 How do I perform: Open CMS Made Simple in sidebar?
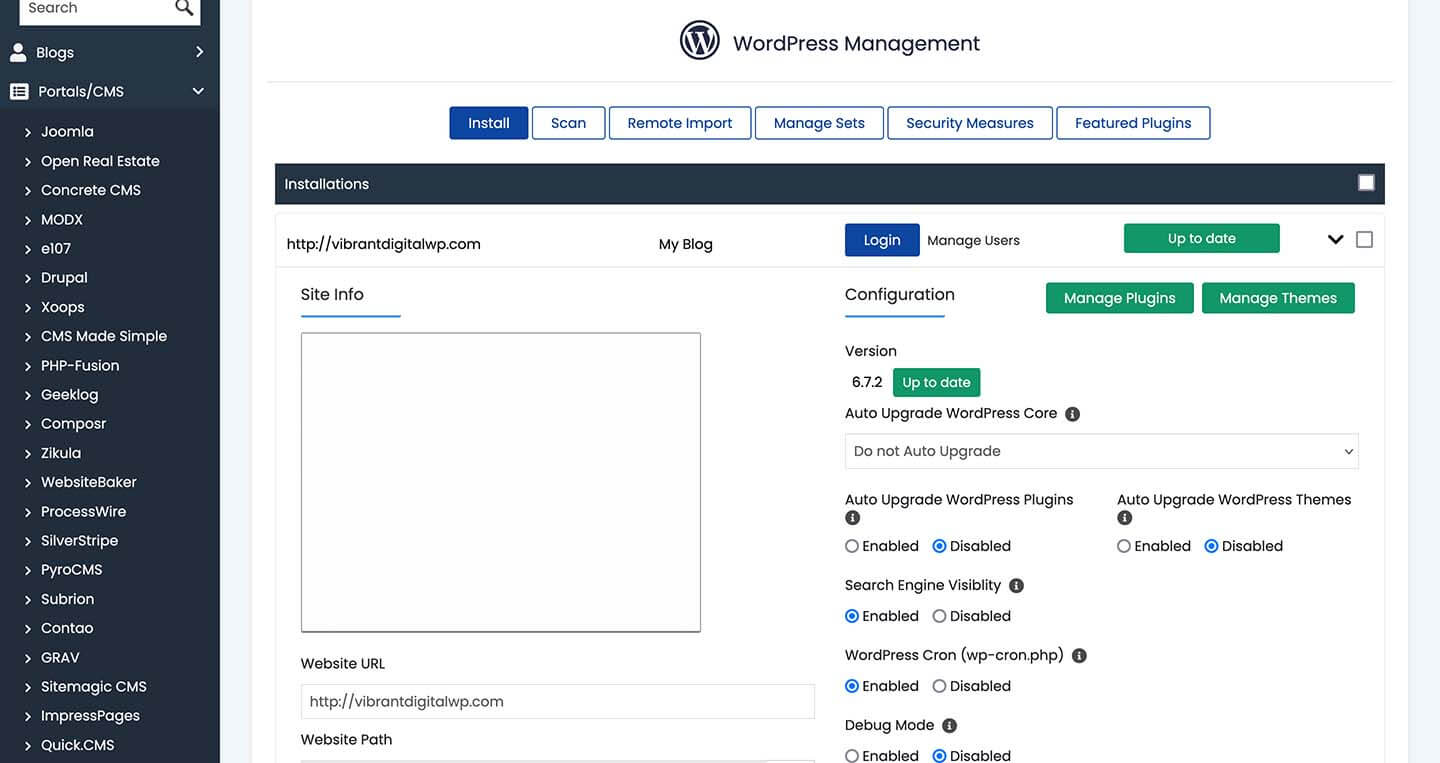pyautogui.click(x=104, y=336)
